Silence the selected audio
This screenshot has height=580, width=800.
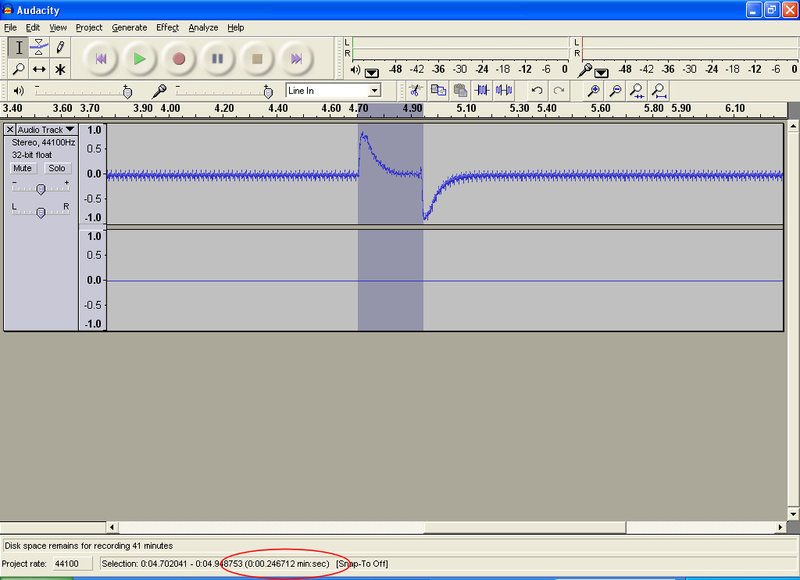click(x=504, y=91)
